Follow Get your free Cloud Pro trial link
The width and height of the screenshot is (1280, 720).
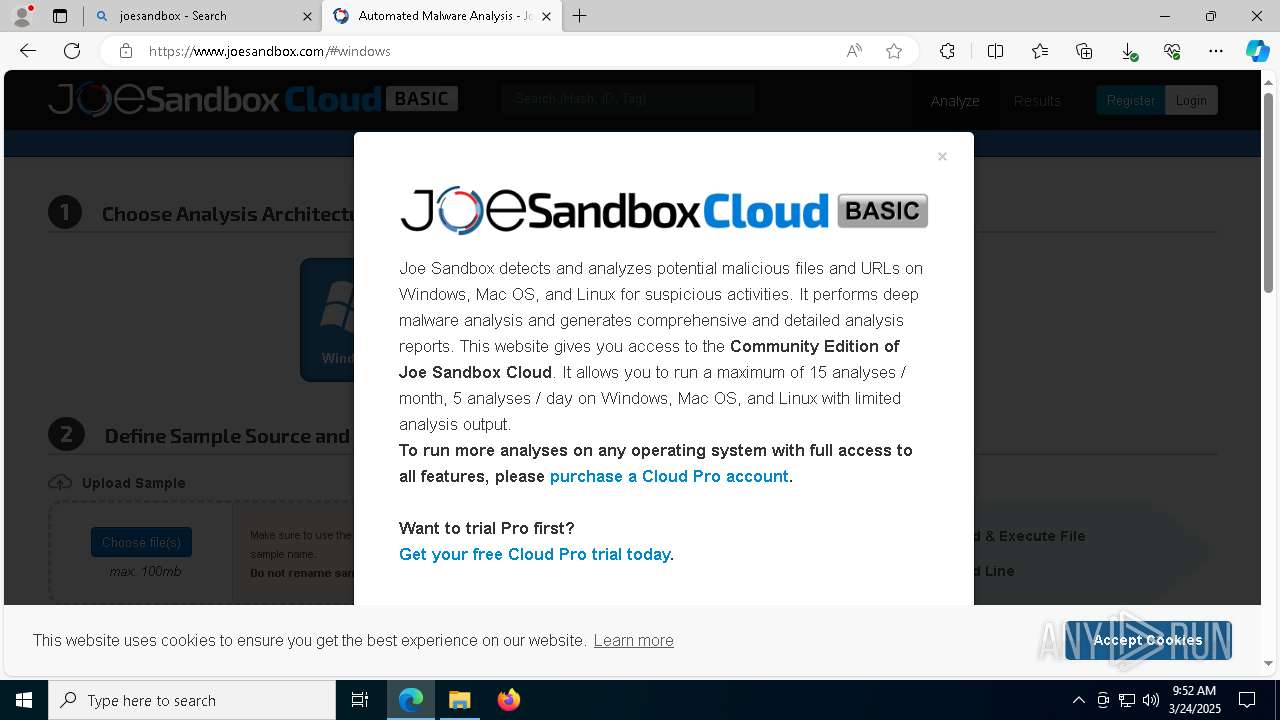(534, 554)
